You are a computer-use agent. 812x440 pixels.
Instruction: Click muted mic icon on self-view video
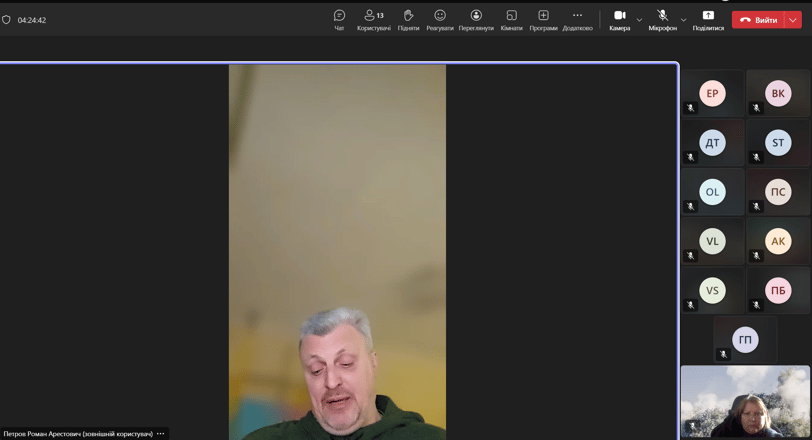coord(692,426)
